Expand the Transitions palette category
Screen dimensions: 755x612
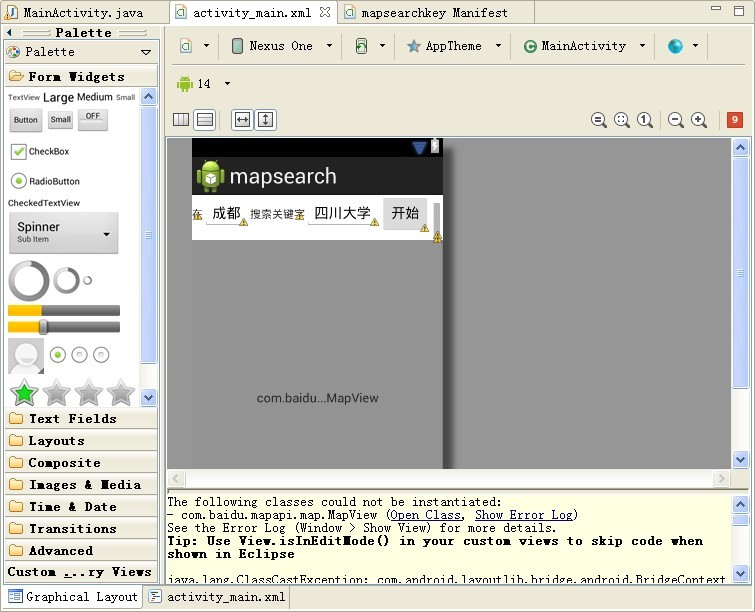tap(81, 529)
